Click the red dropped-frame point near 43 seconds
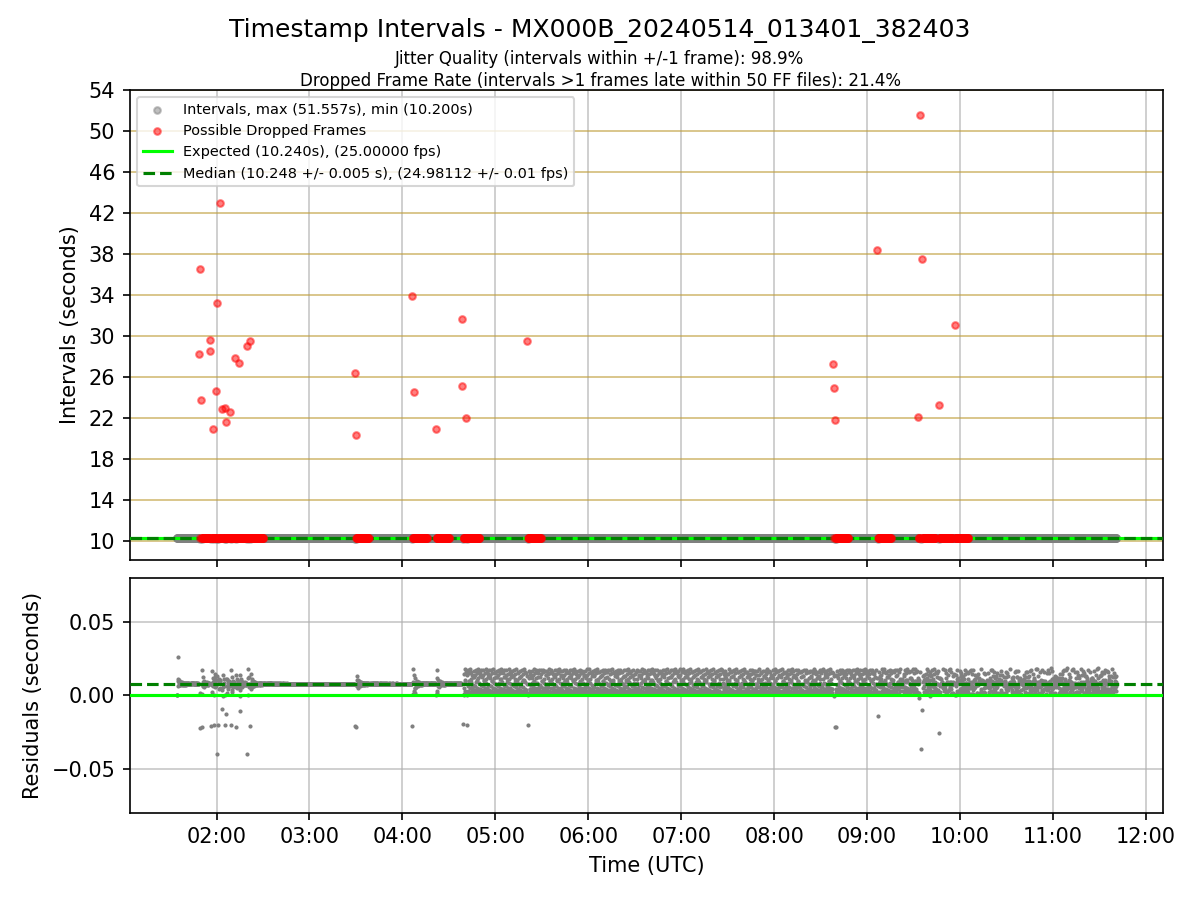This screenshot has height=900, width=1200. pos(220,203)
